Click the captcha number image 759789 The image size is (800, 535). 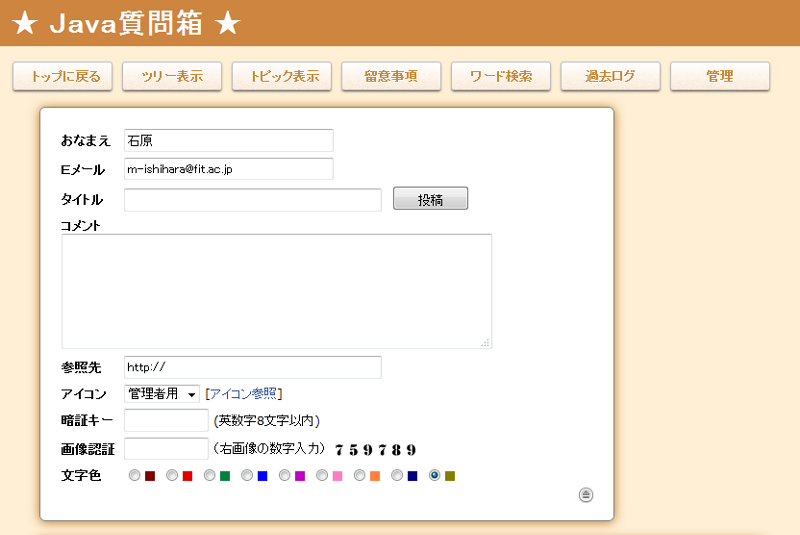[376, 450]
